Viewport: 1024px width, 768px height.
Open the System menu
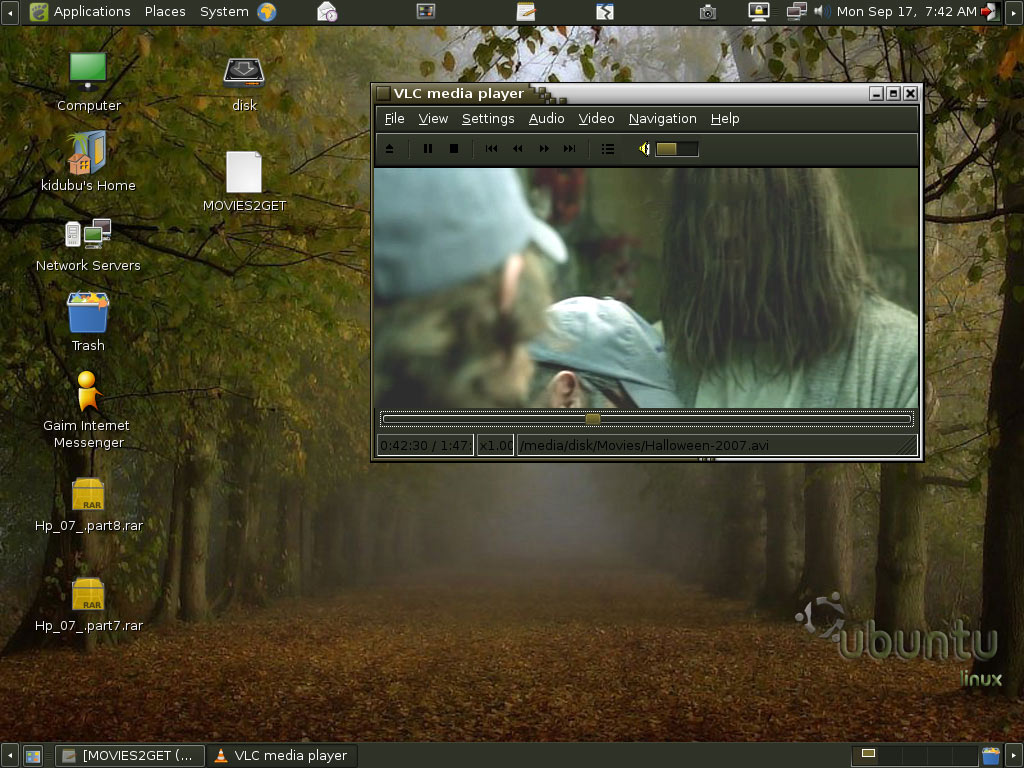224,12
